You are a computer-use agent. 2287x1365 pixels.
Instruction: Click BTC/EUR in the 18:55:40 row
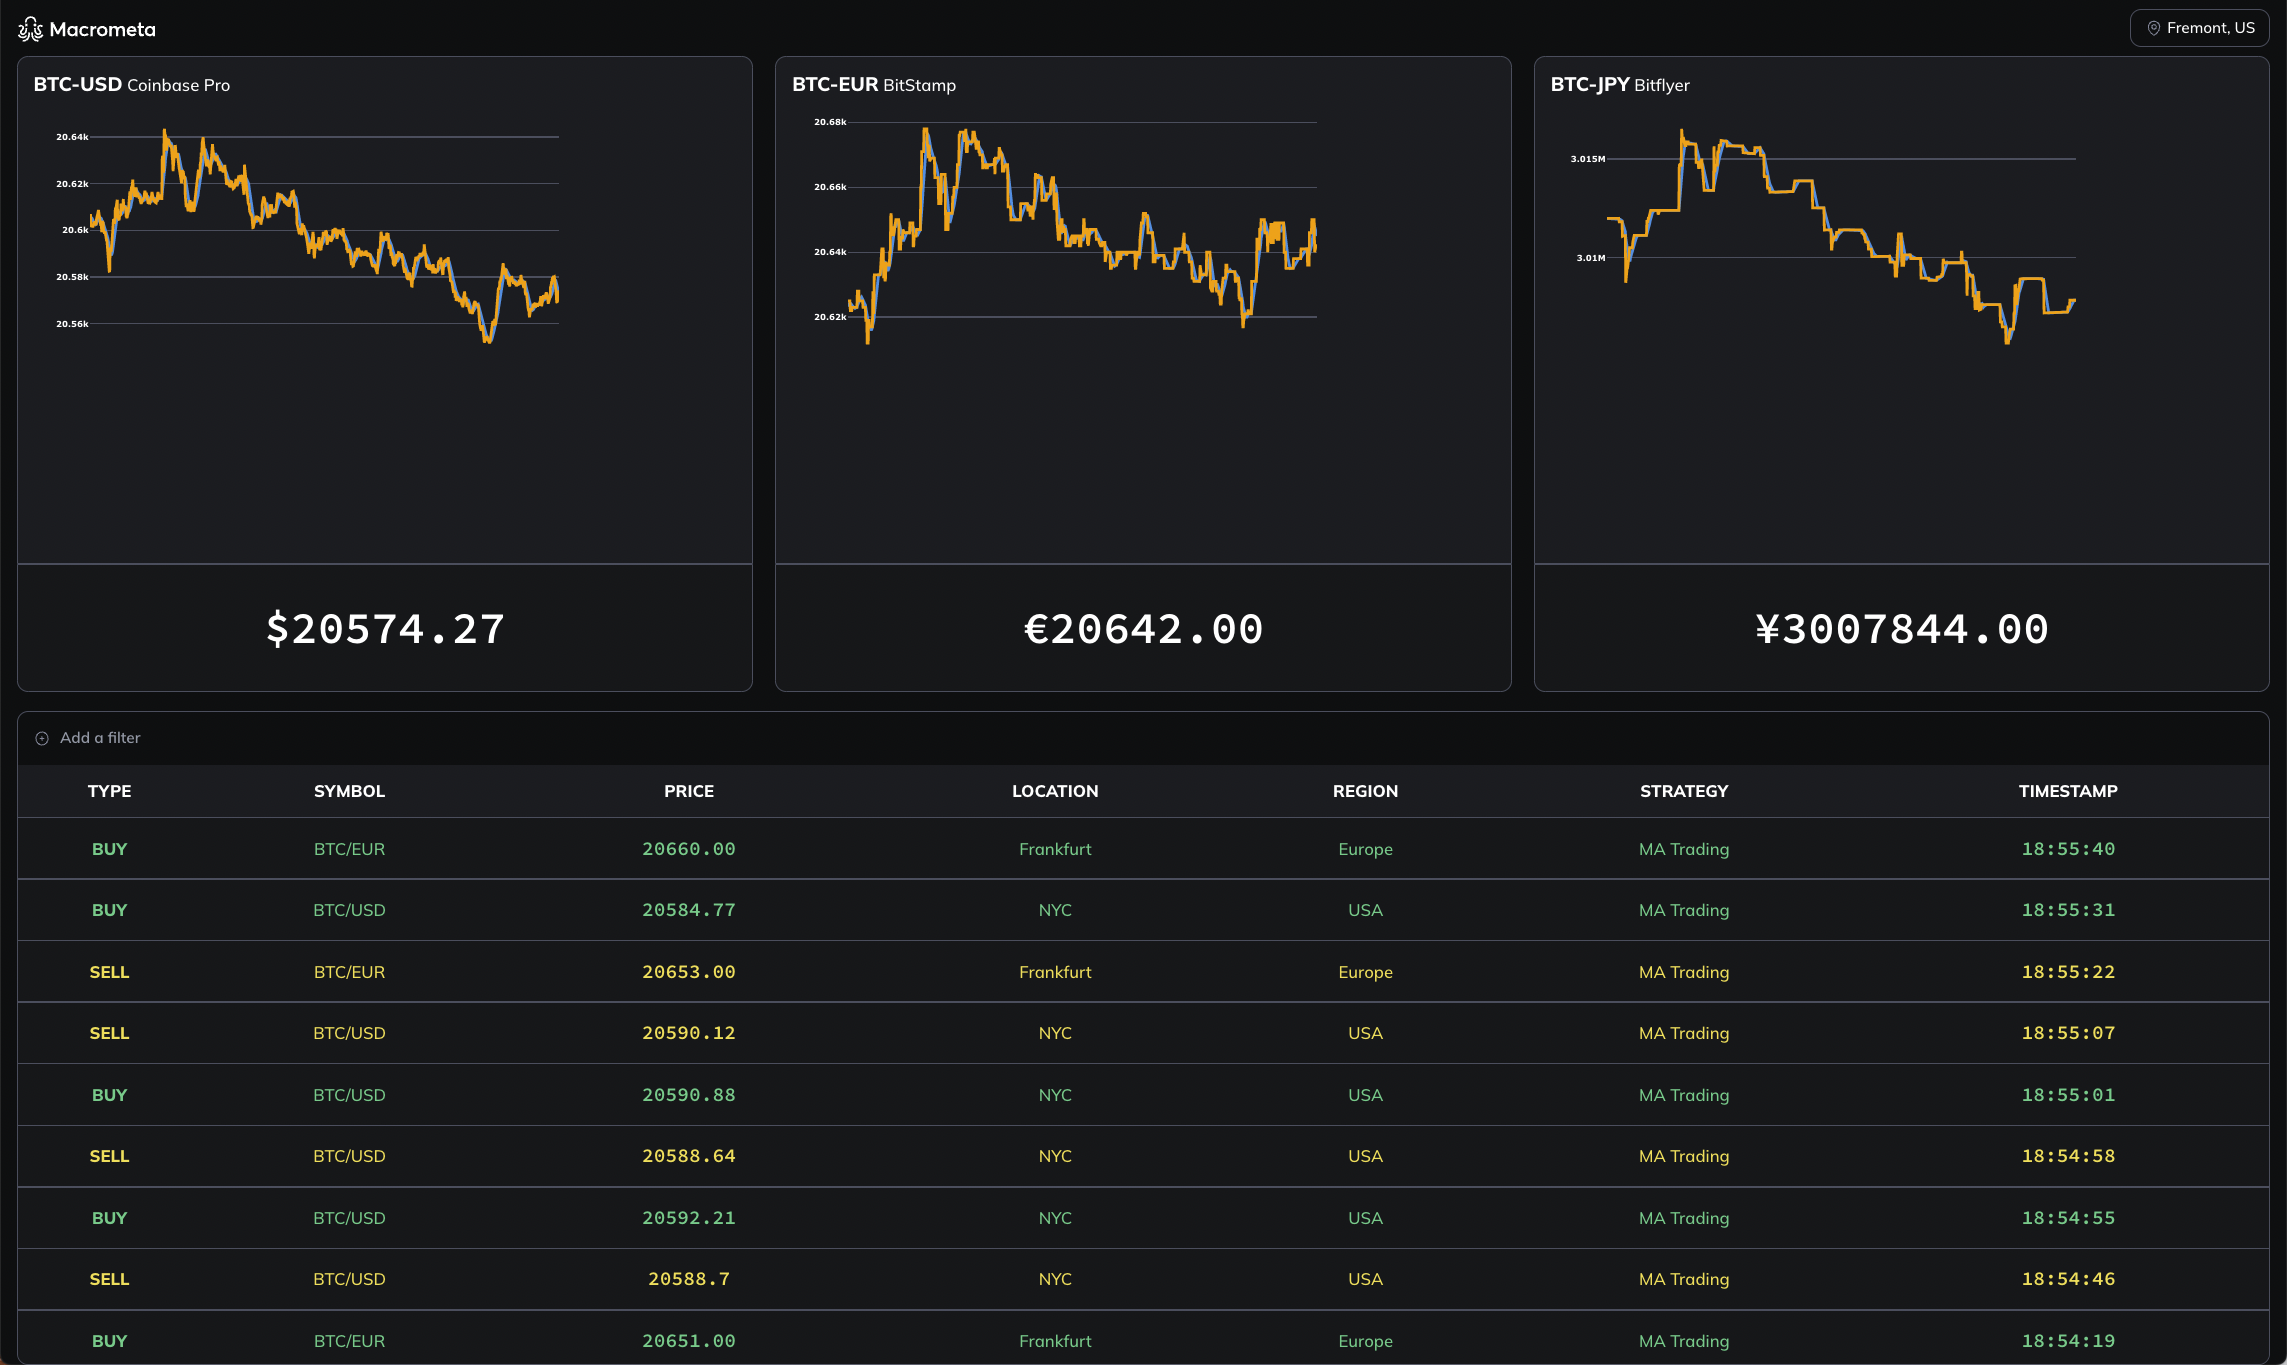point(349,849)
